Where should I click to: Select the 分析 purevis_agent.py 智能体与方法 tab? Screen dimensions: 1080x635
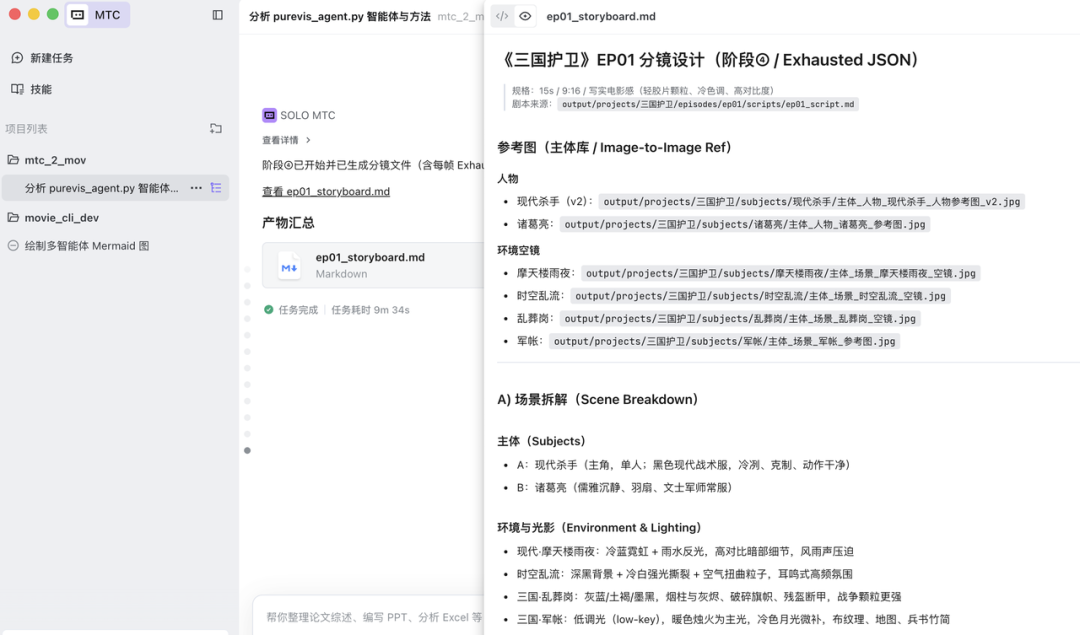tap(340, 16)
